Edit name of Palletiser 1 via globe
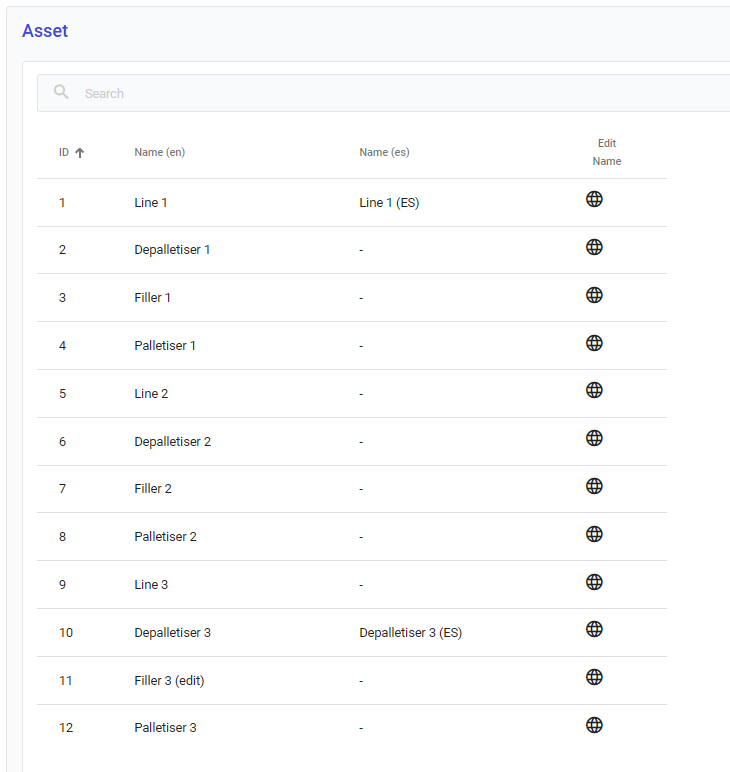This screenshot has width=730, height=772. (x=594, y=343)
